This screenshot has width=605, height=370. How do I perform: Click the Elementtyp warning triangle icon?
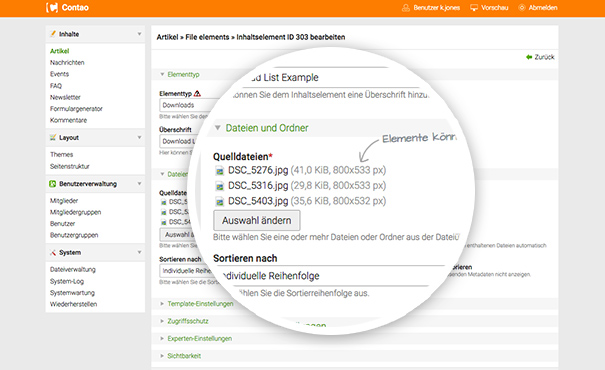[x=197, y=93]
